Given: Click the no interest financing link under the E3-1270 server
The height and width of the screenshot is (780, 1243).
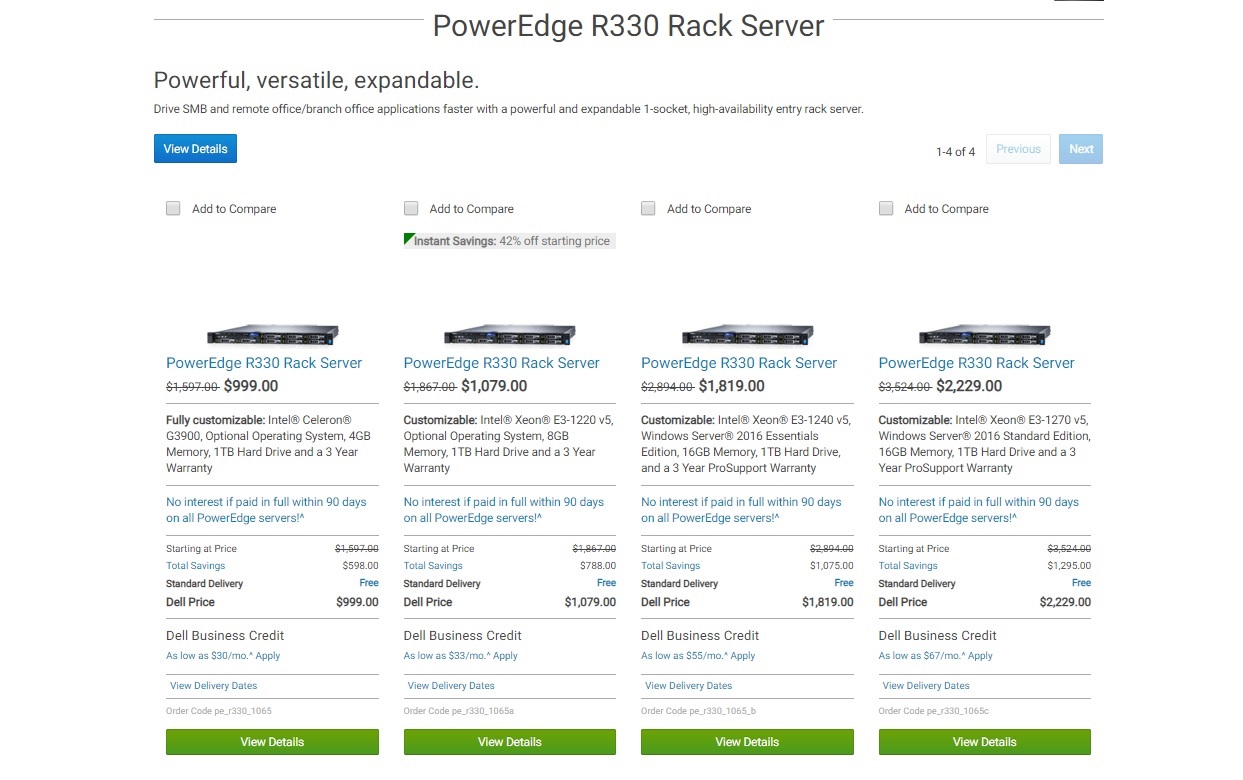Looking at the screenshot, I should [x=979, y=510].
